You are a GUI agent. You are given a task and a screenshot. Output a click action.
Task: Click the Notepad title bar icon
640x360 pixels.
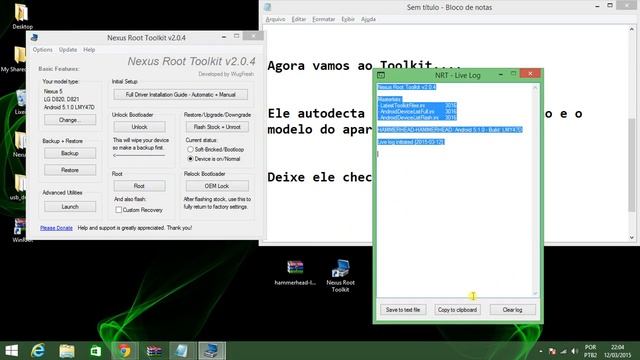click(268, 7)
